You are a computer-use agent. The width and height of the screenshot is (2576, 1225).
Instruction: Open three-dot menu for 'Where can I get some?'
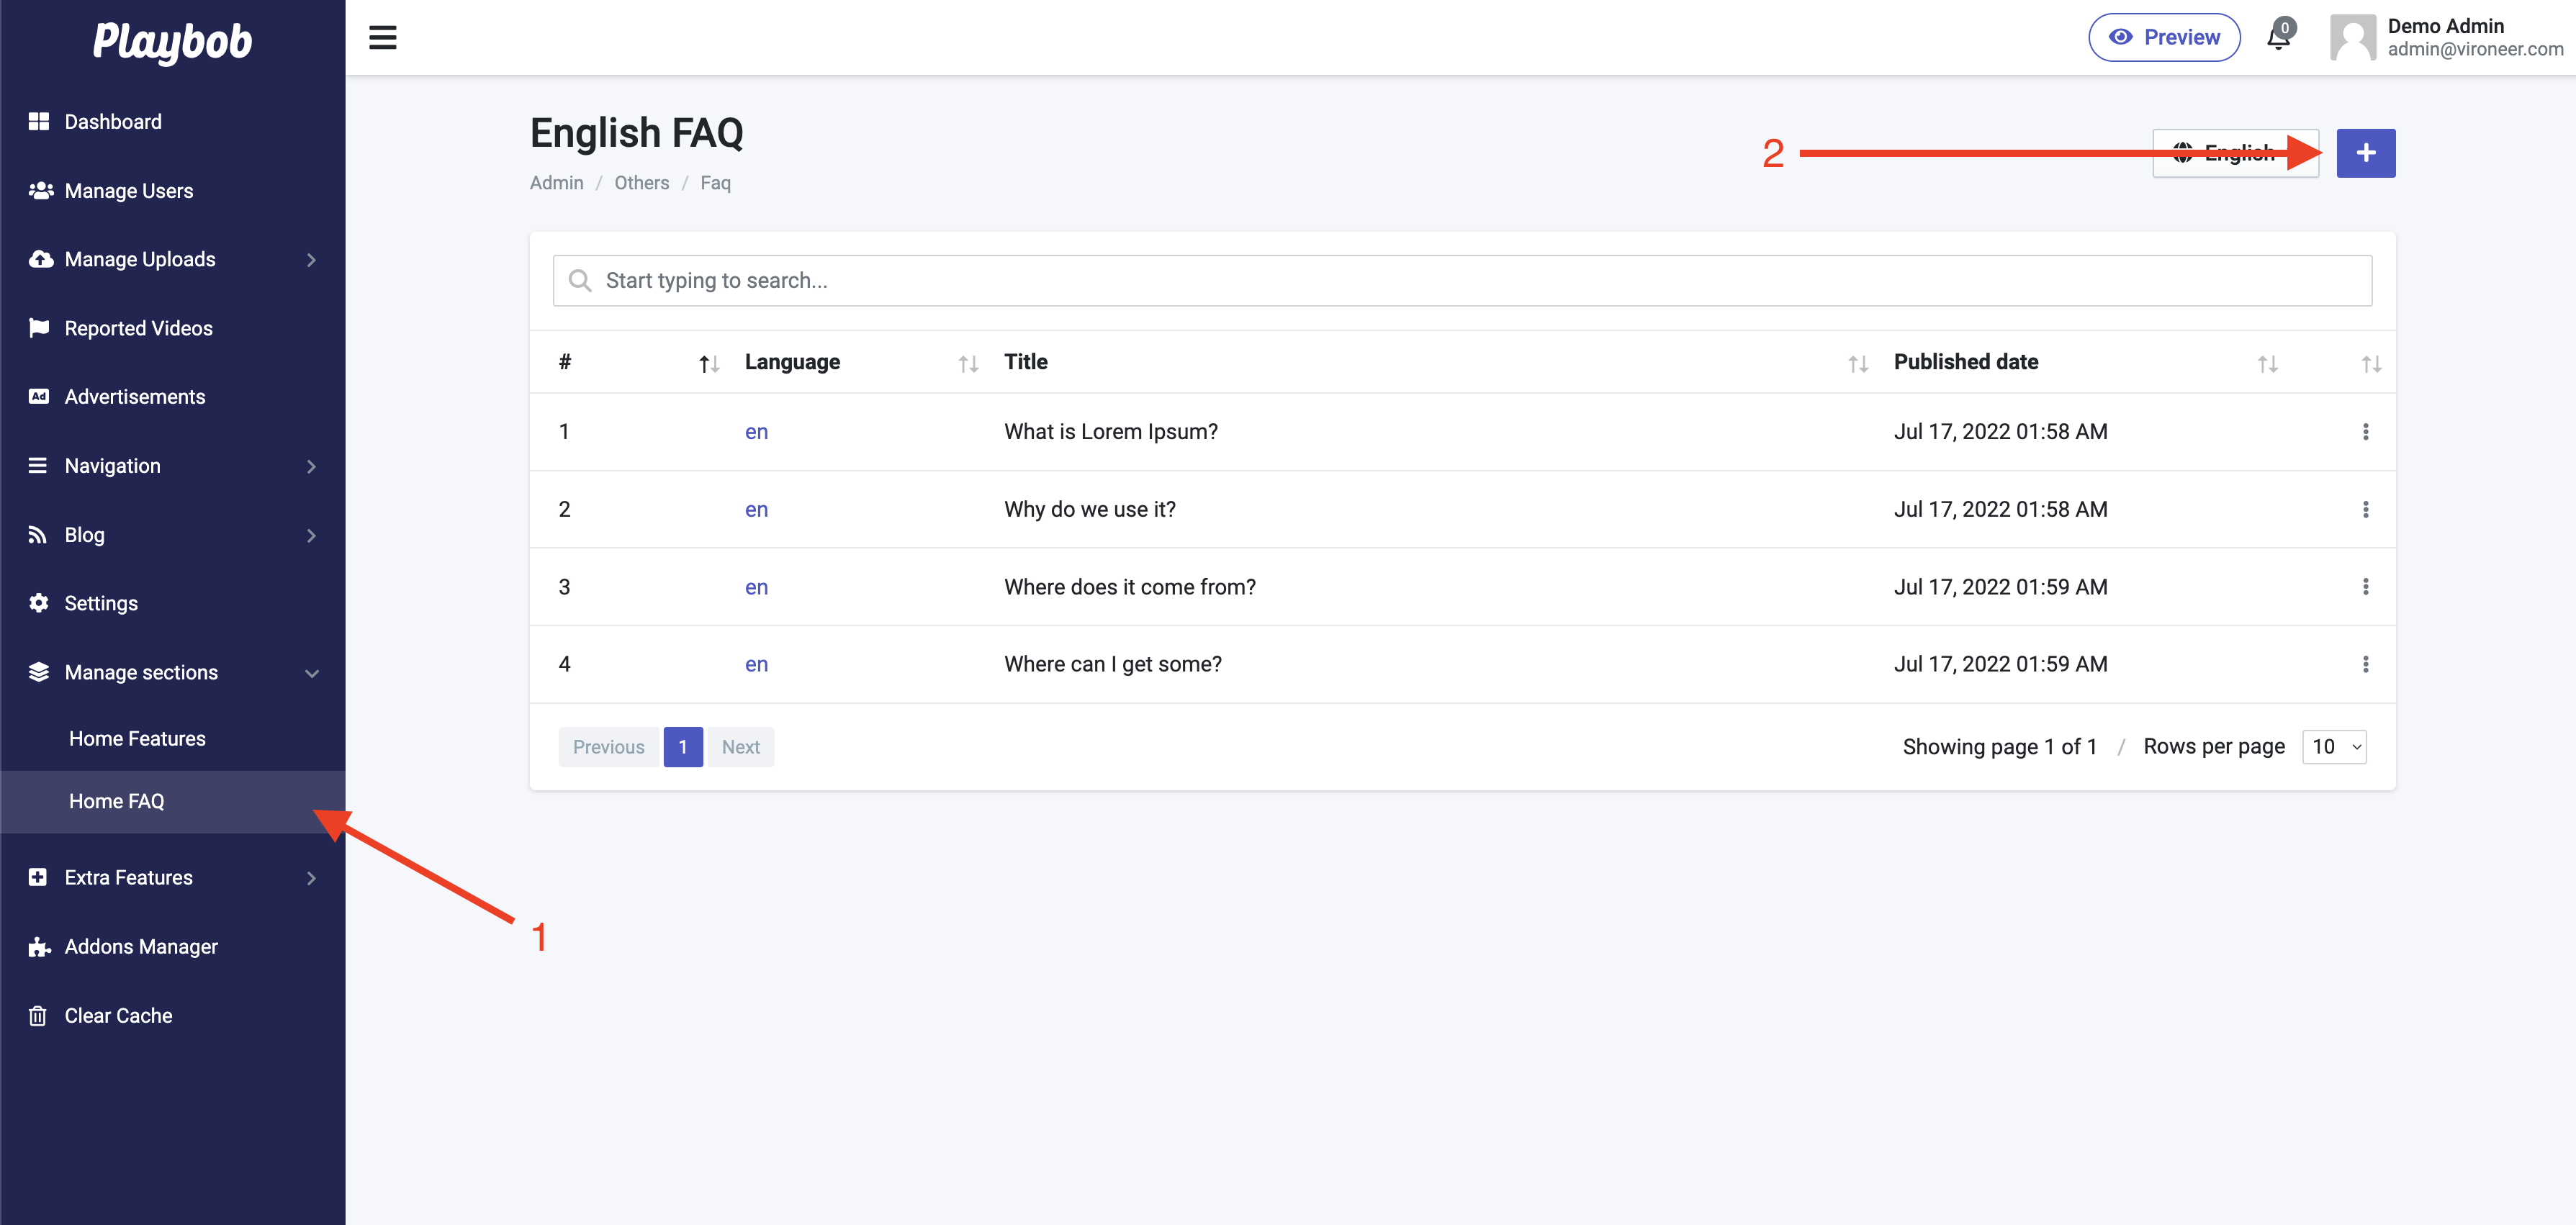[x=2365, y=664]
